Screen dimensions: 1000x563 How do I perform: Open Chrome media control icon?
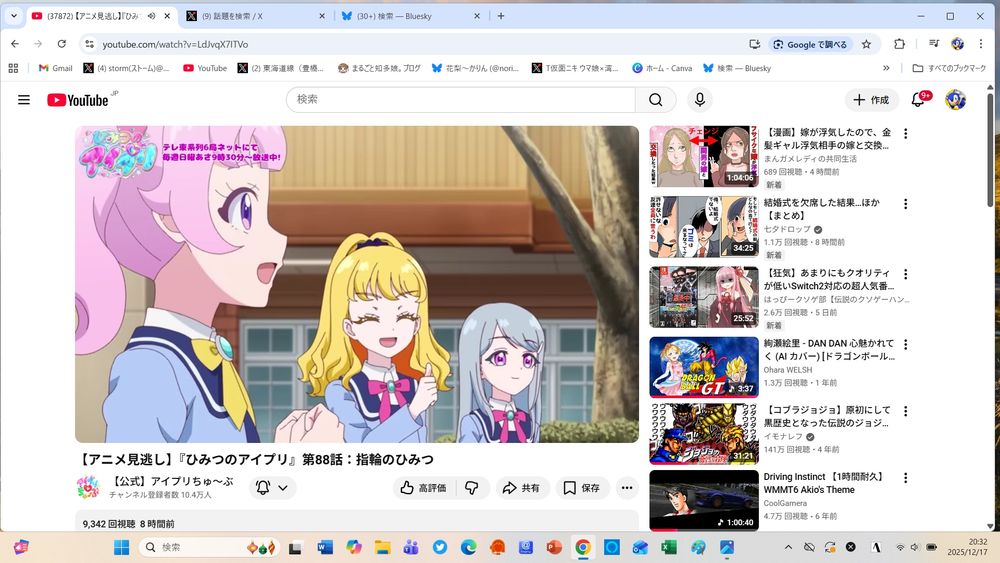(934, 44)
